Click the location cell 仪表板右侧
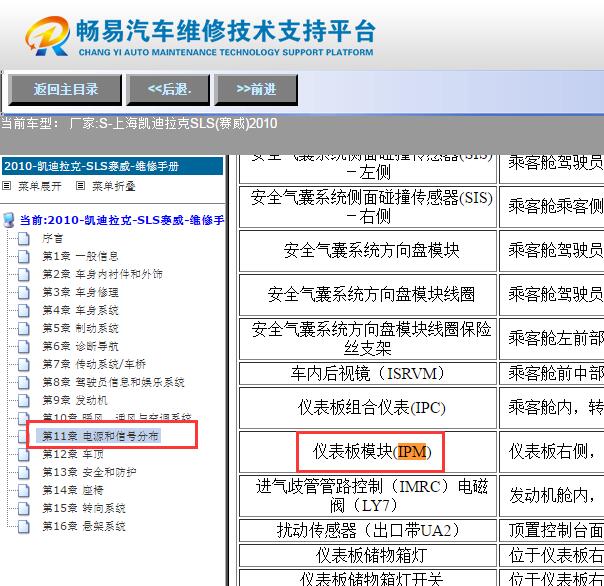604x586 pixels. (552, 452)
